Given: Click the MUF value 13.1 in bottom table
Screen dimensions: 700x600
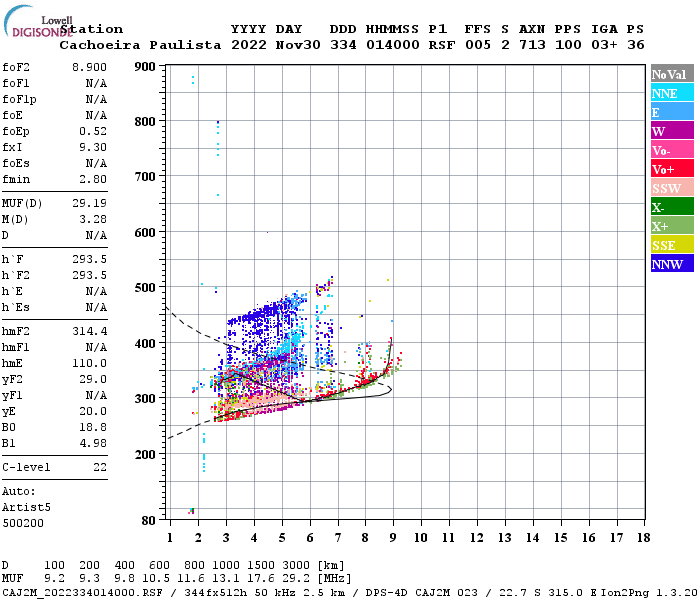Looking at the screenshot, I should click(x=226, y=579).
